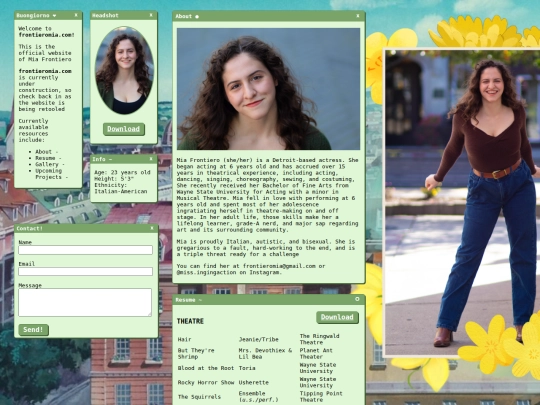Click the 'Toria' role entry
The width and height of the screenshot is (540, 405).
coord(247,368)
